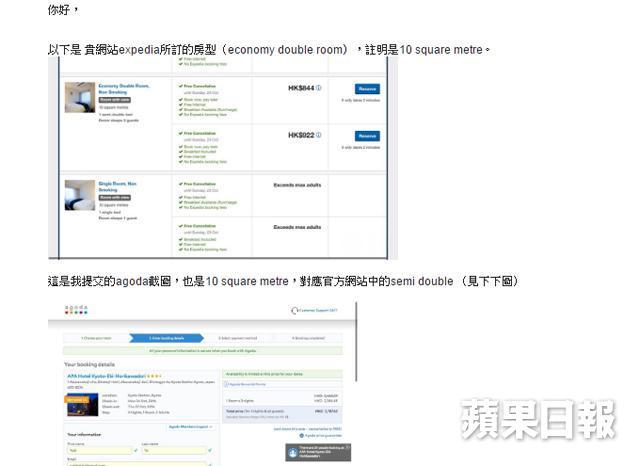Click the greeting text 你好
This screenshot has height=466, width=640.
(x=63, y=9)
